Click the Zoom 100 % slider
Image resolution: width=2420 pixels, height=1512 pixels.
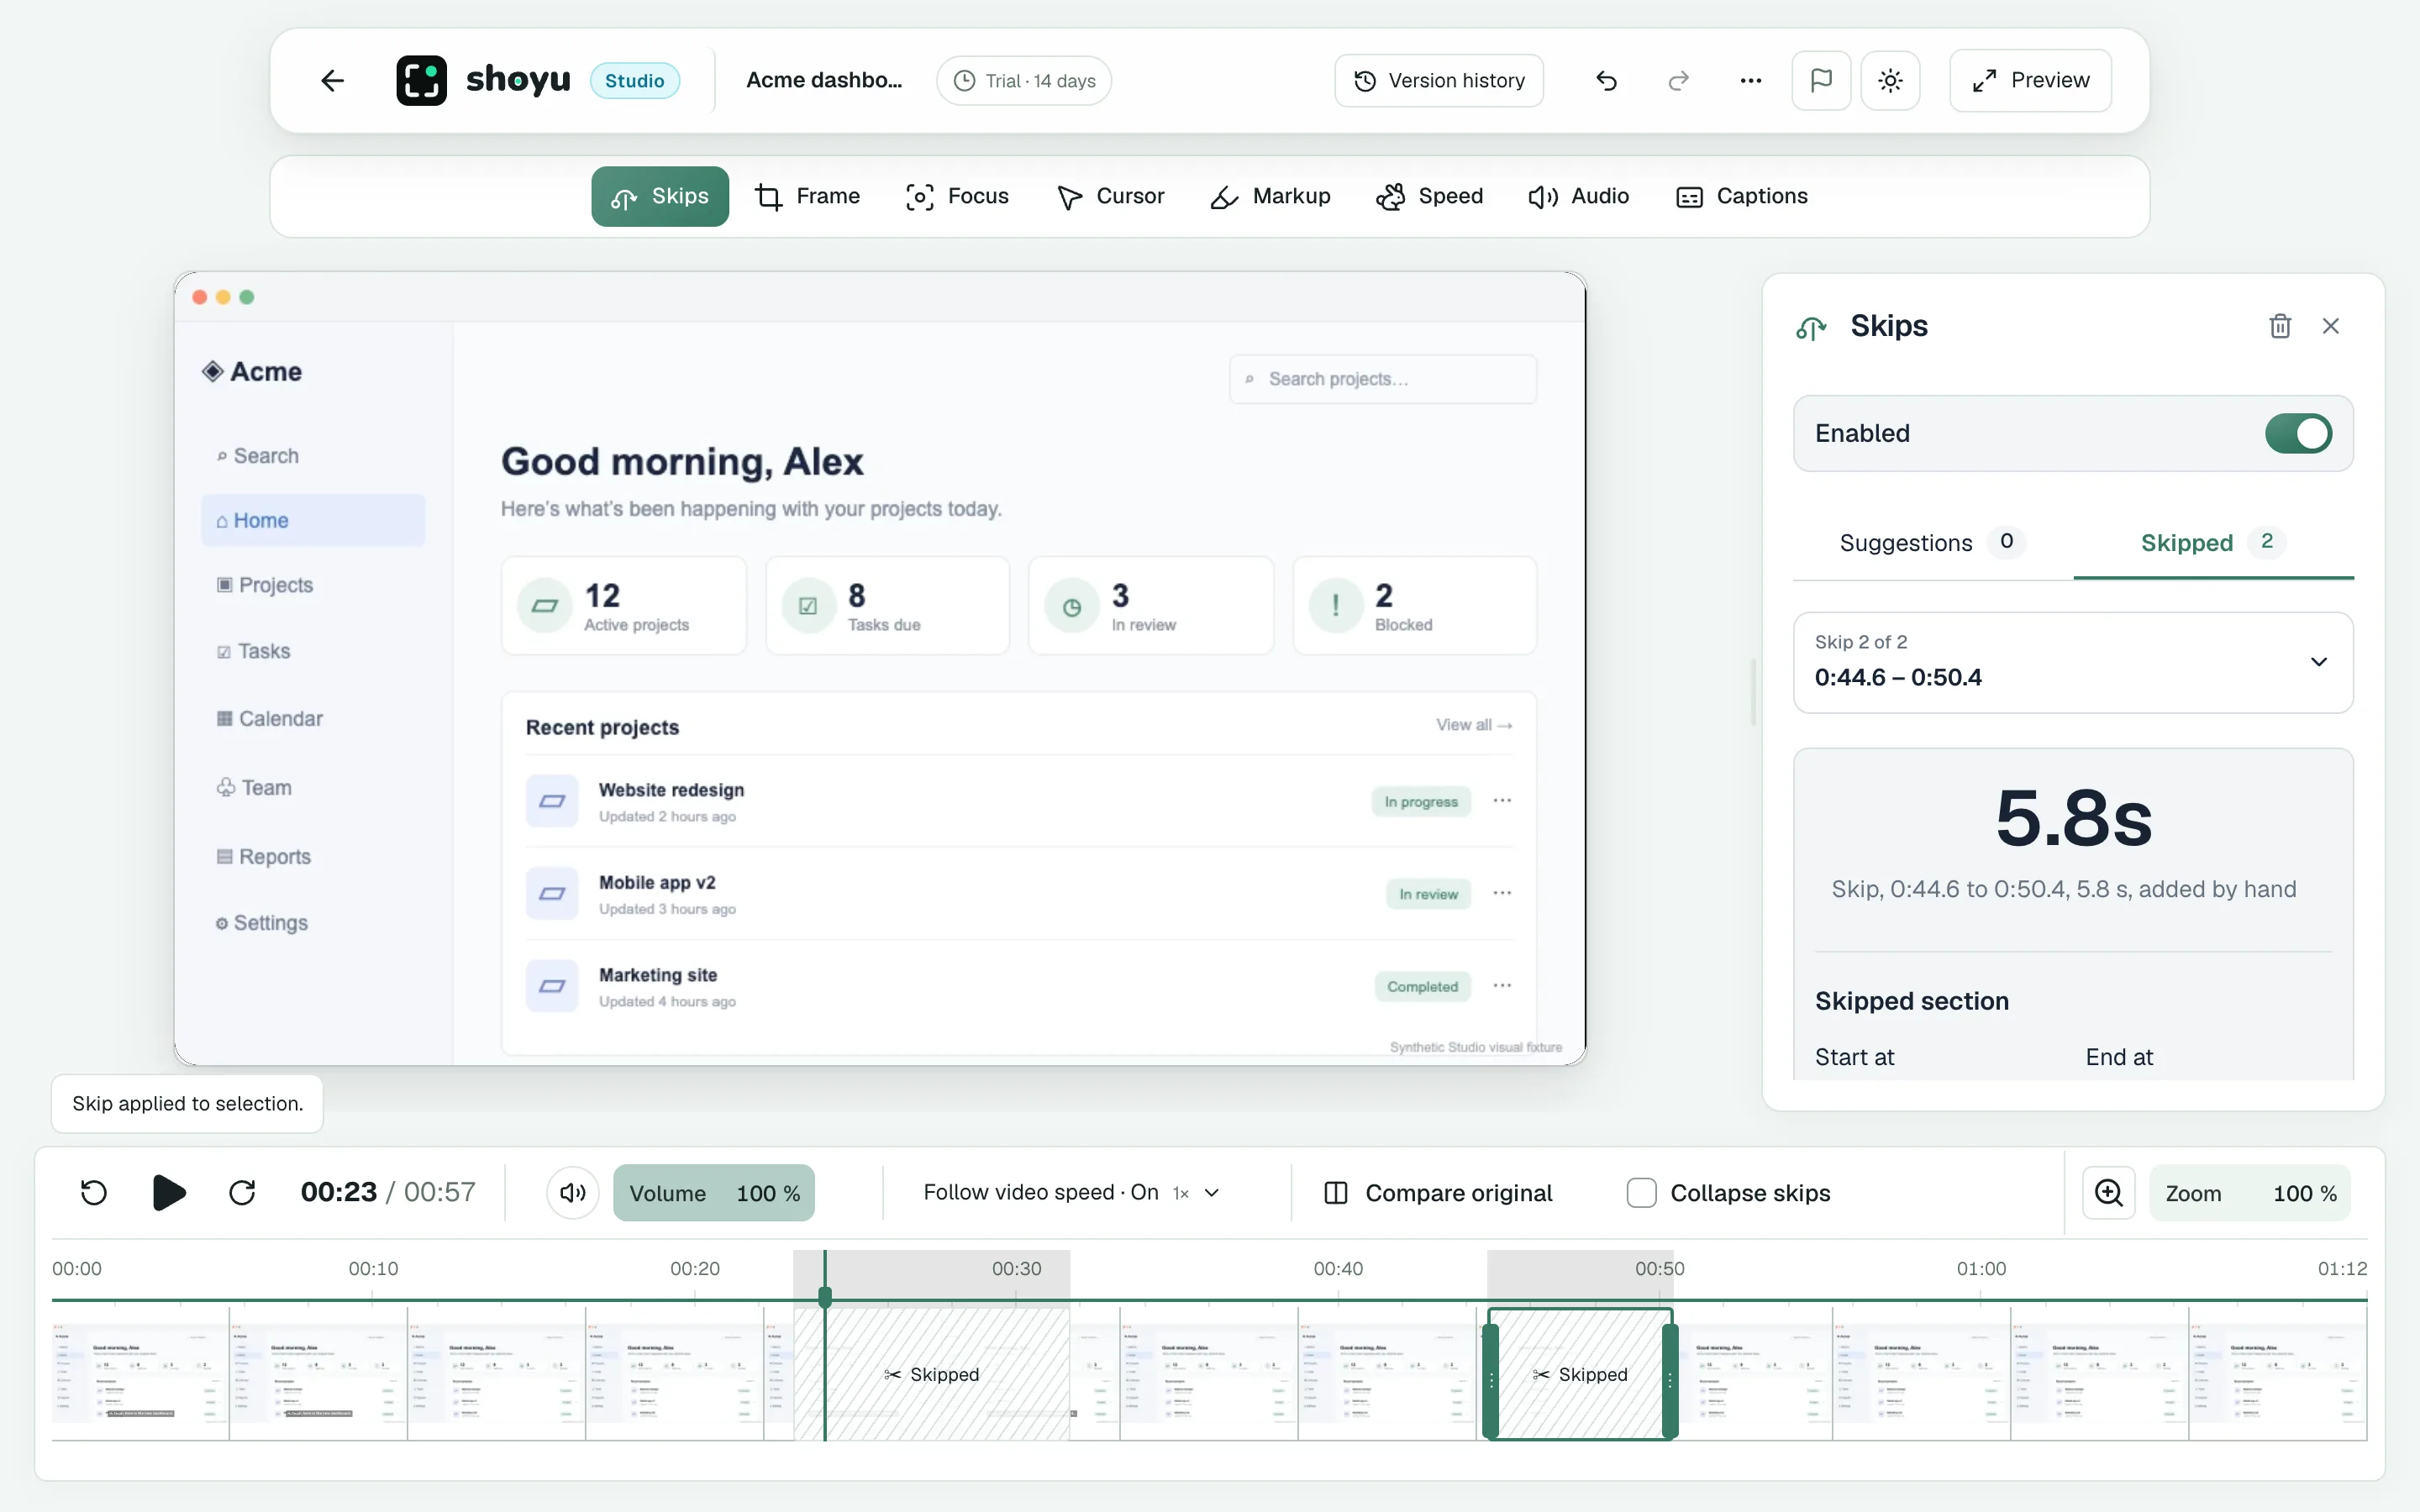(x=2250, y=1192)
